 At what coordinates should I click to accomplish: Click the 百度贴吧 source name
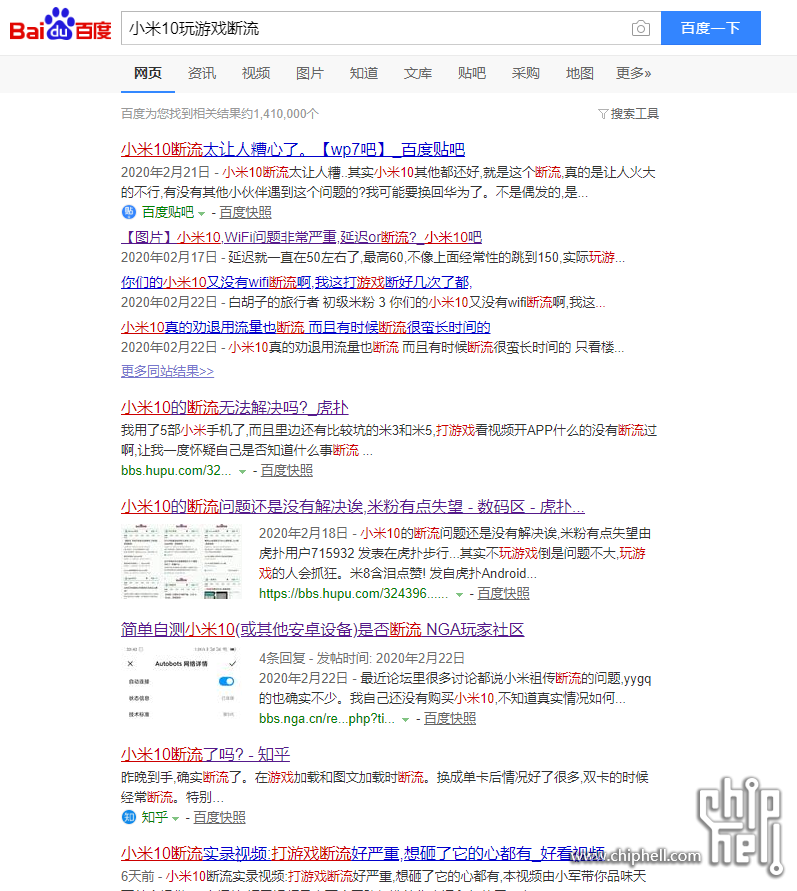point(168,212)
